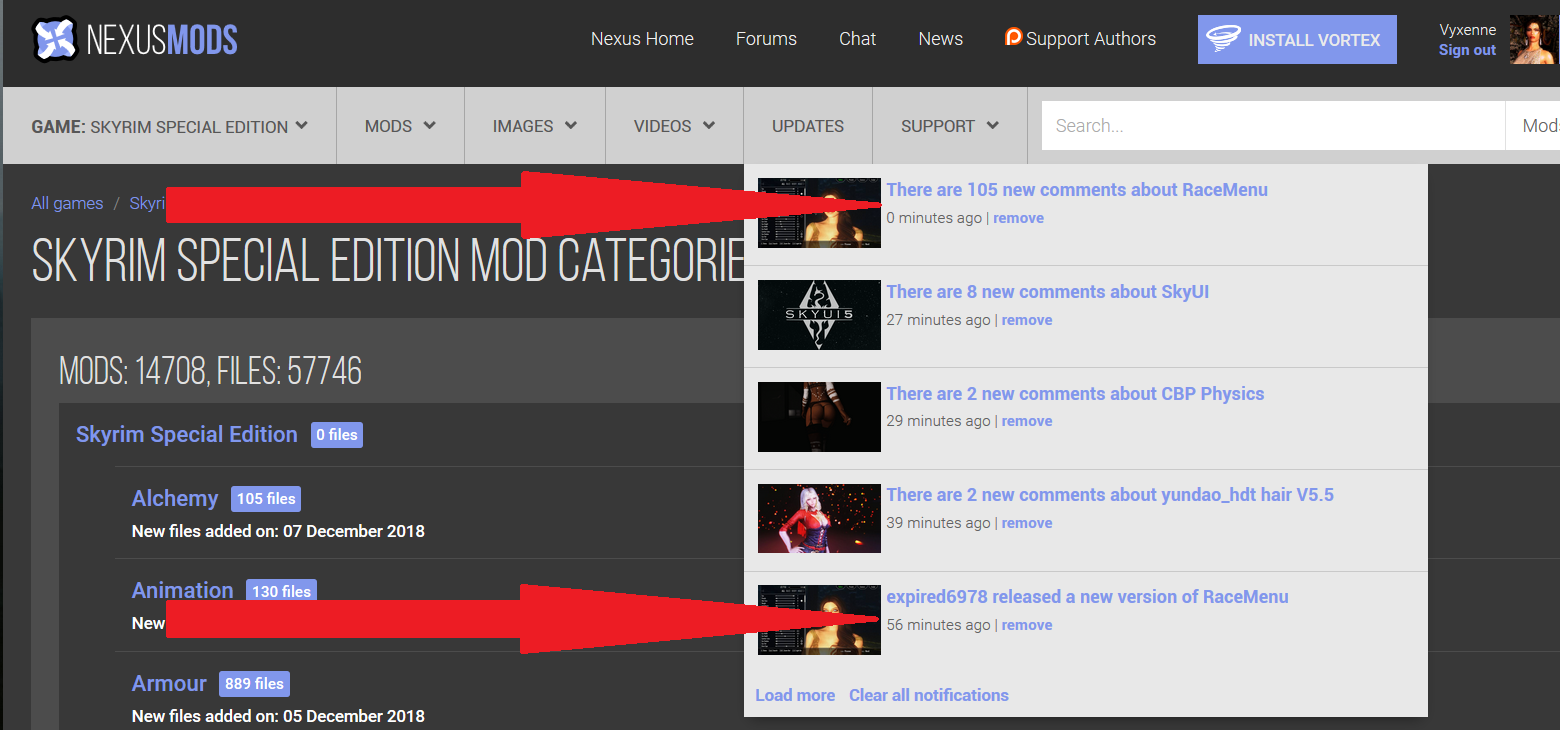Screen dimensions: 1560x730
Task: Select the text "39 minutes ago"
Action: (938, 523)
